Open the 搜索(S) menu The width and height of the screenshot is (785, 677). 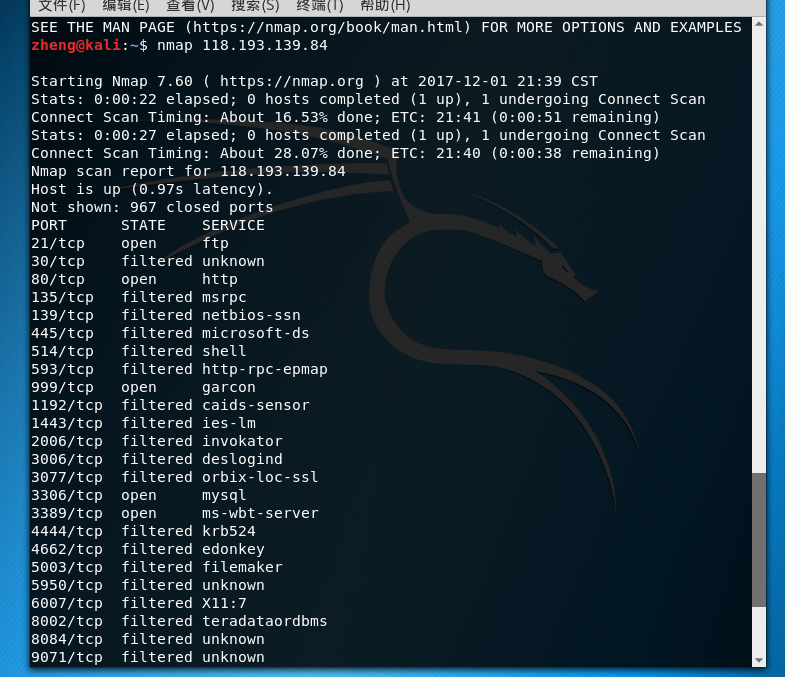pos(255,6)
